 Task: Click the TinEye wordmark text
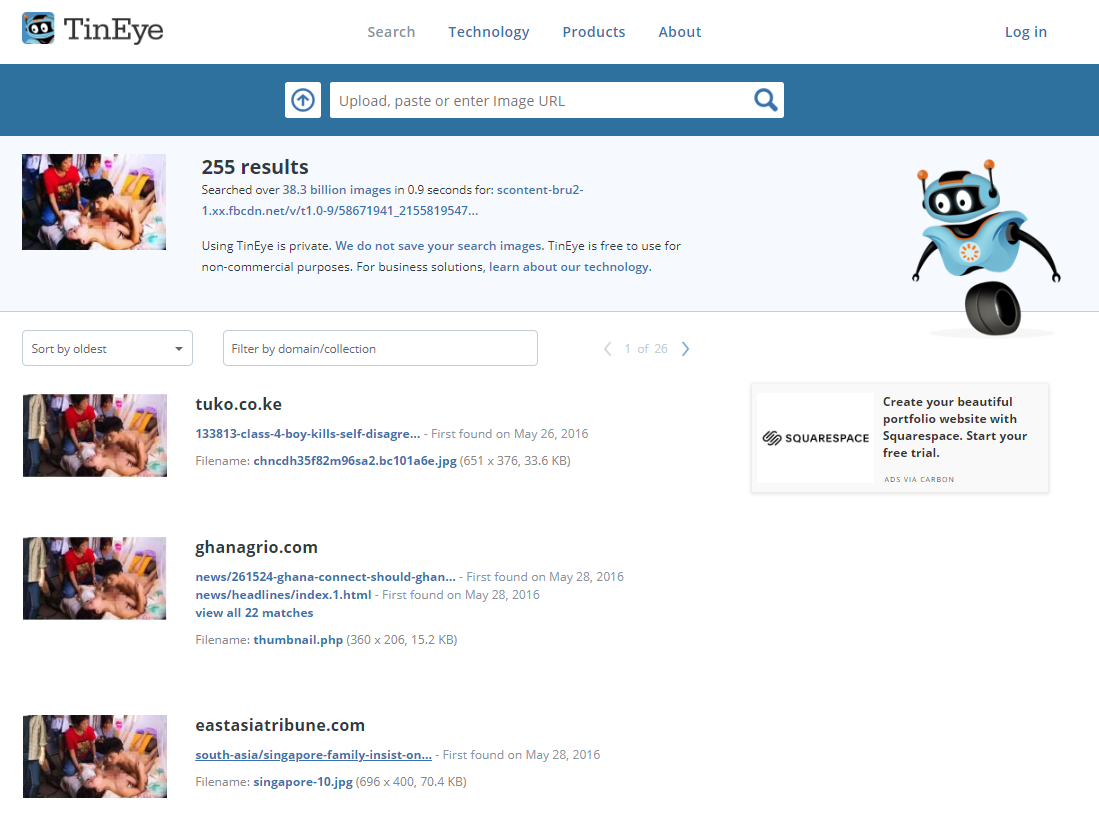[x=114, y=30]
